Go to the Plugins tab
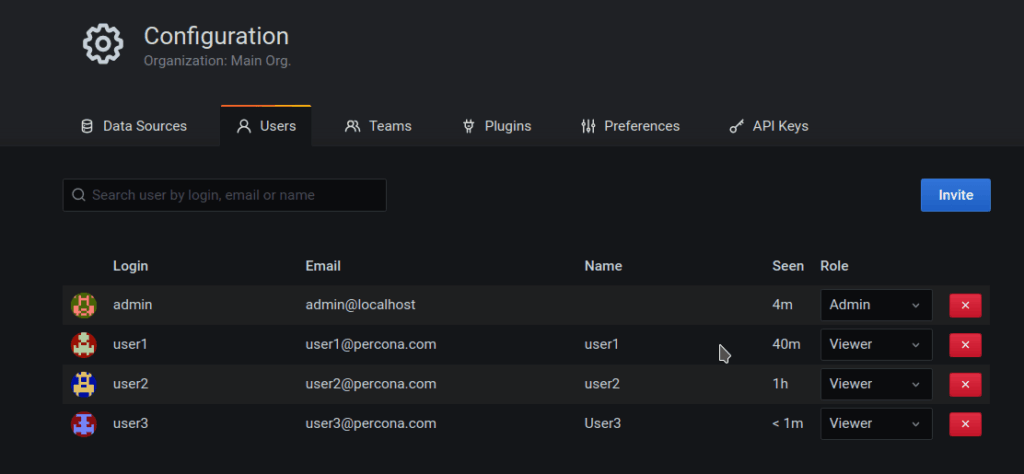Viewport: 1024px width, 474px height. 496,126
